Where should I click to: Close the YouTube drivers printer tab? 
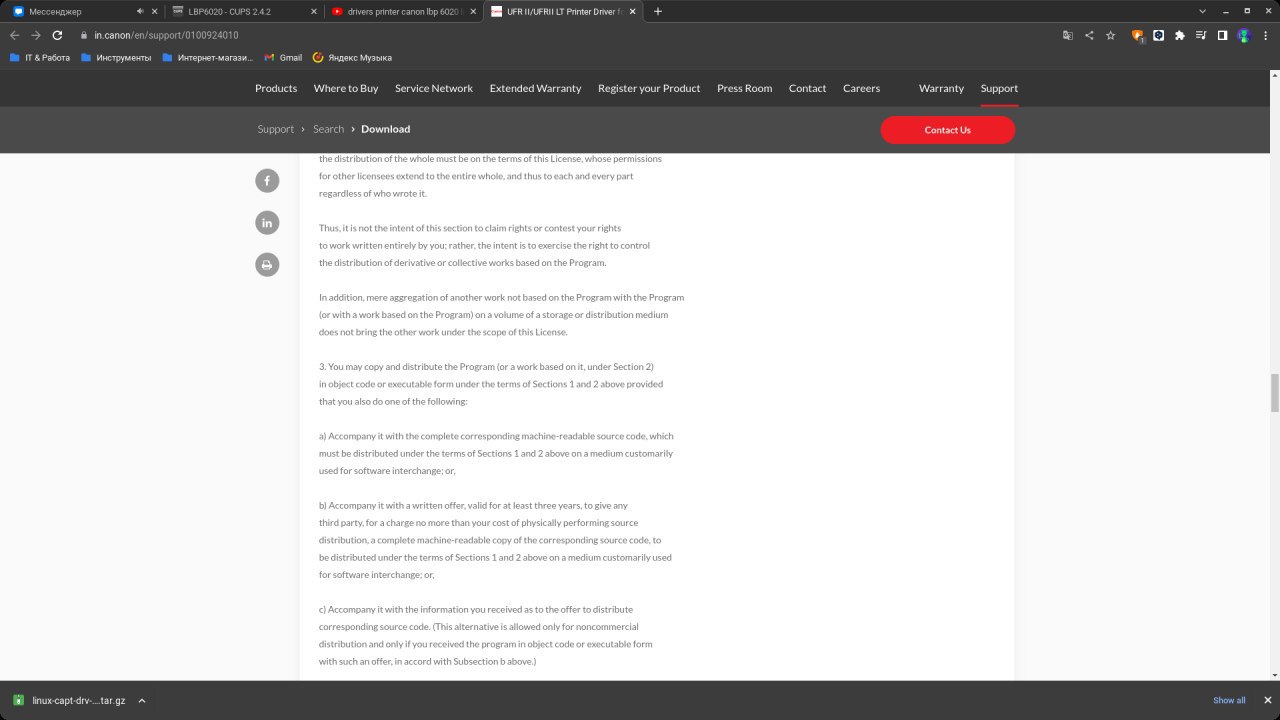(472, 11)
